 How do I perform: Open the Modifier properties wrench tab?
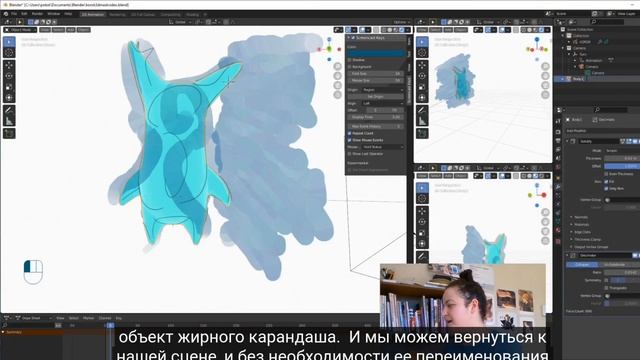click(558, 187)
